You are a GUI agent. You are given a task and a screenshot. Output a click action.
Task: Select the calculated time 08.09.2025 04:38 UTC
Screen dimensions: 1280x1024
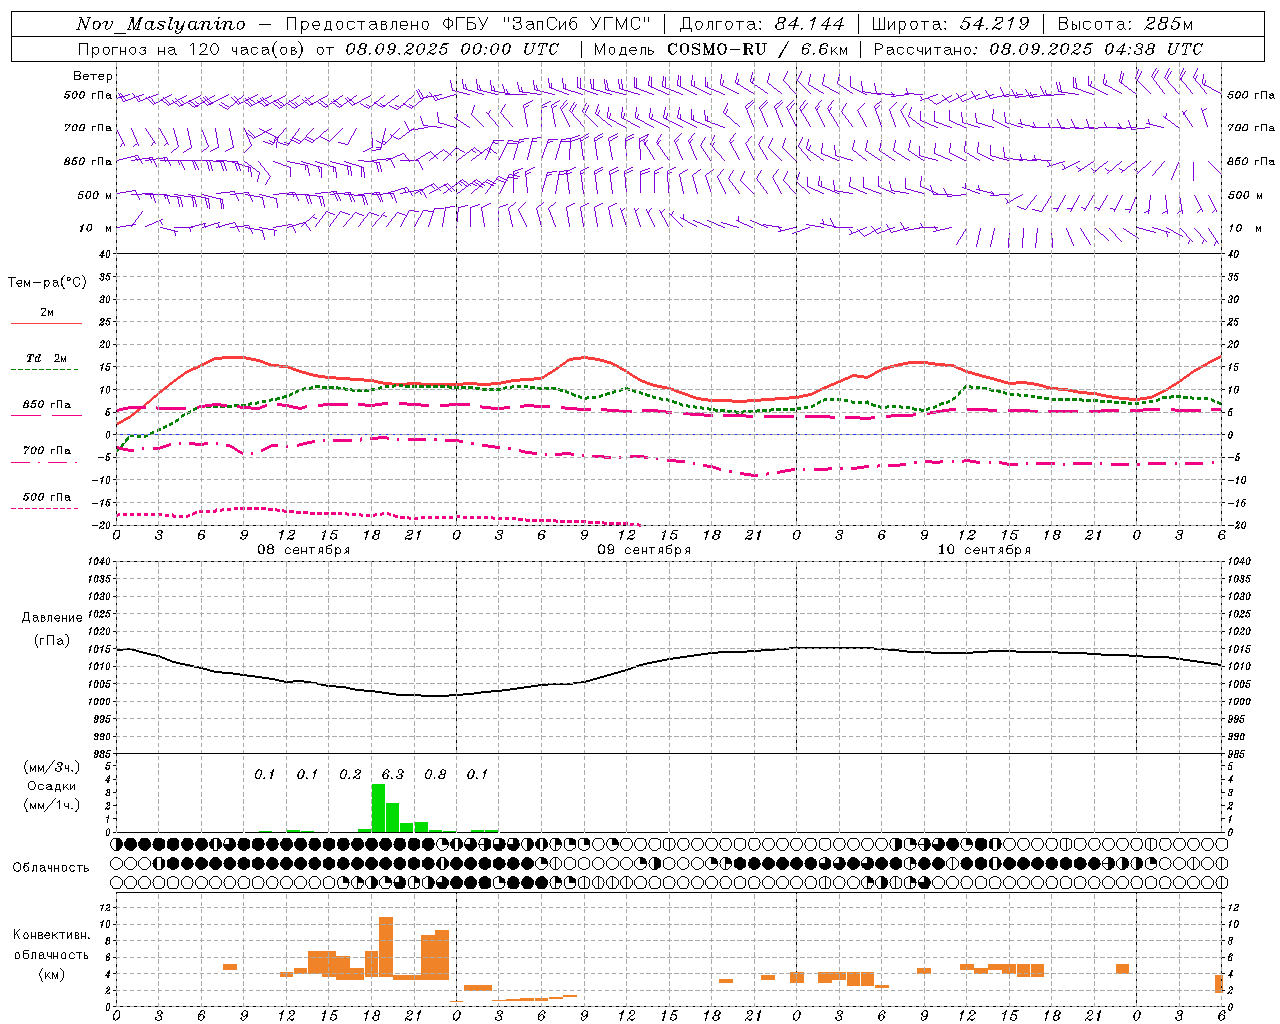click(1096, 49)
